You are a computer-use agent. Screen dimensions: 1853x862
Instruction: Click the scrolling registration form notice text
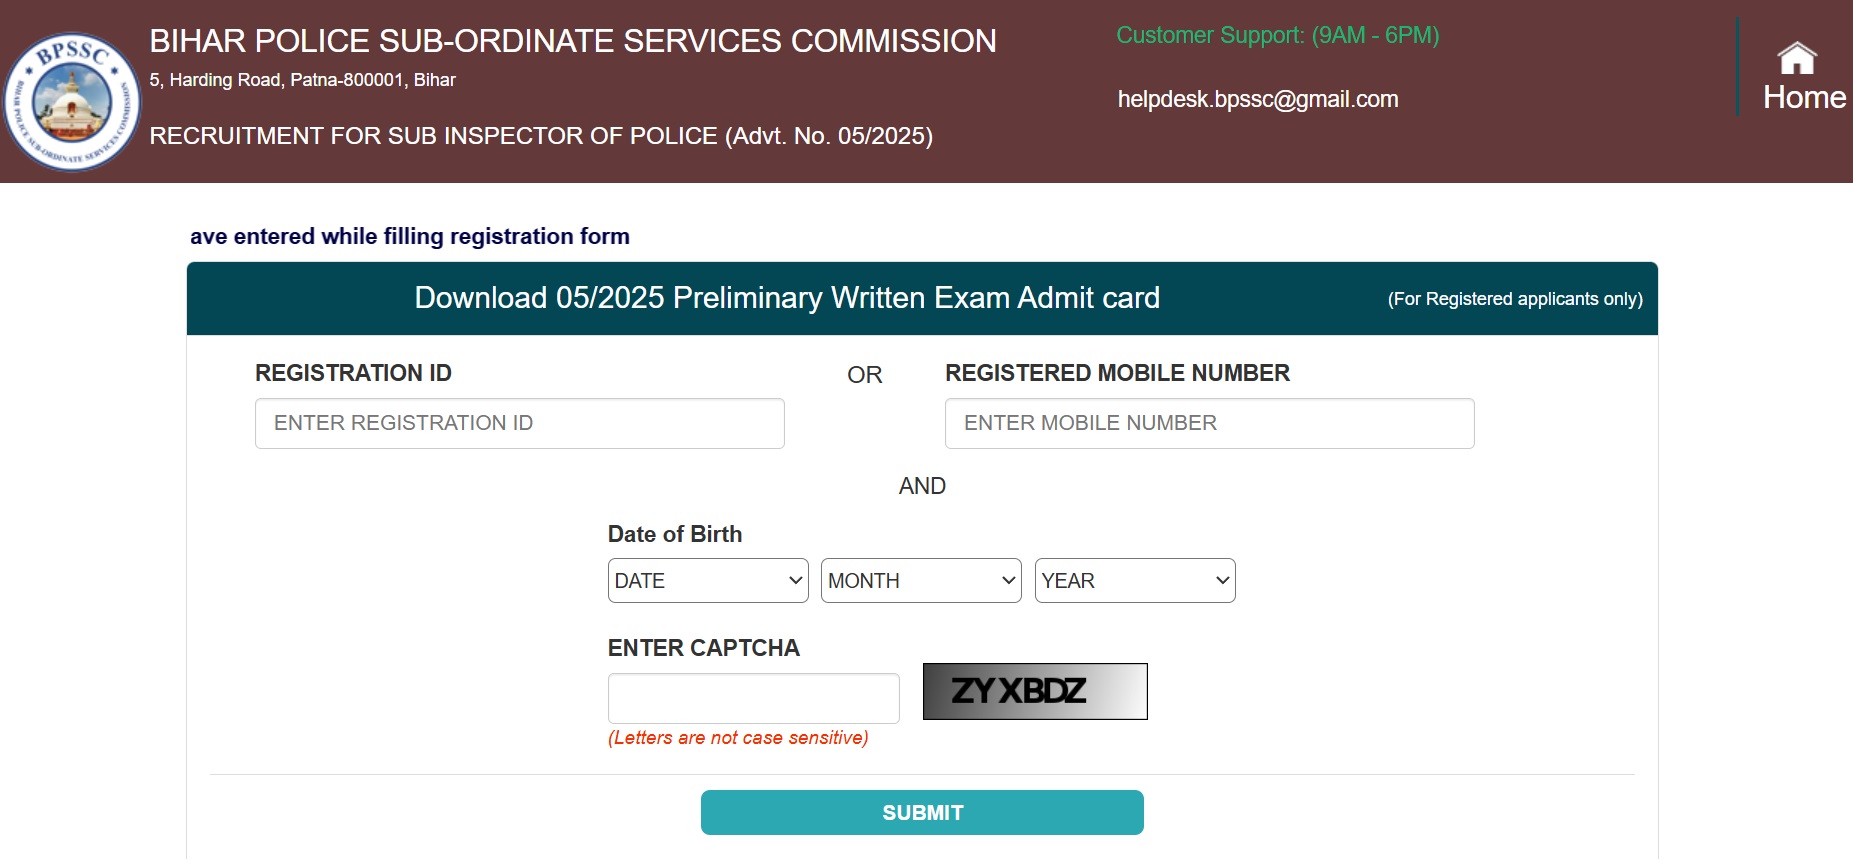tap(409, 236)
